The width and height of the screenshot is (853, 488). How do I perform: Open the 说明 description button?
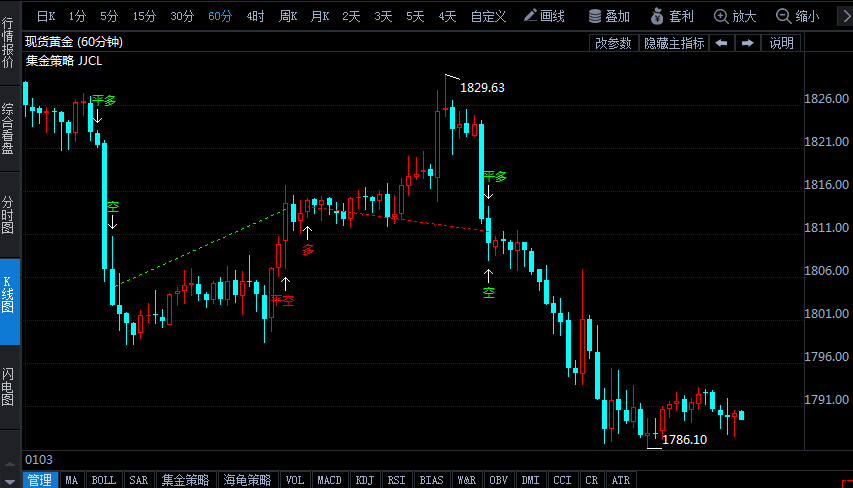click(x=781, y=43)
